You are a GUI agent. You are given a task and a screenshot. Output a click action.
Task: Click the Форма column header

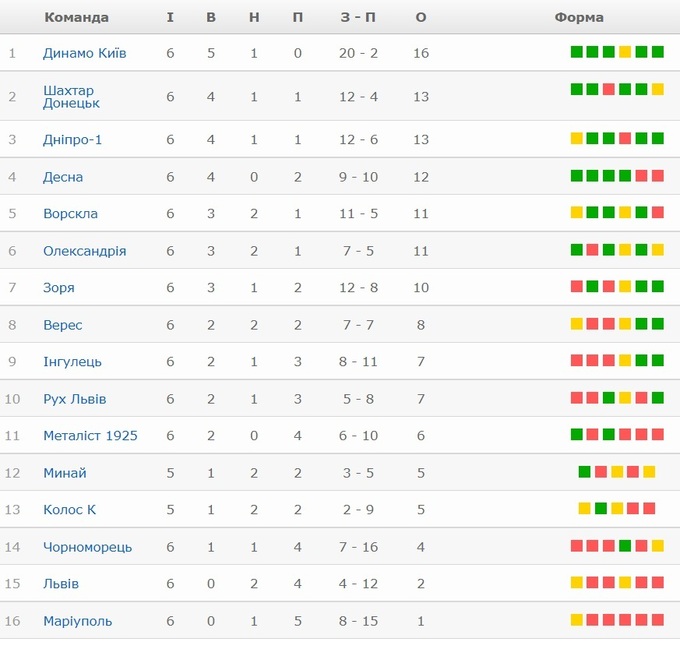coord(579,17)
